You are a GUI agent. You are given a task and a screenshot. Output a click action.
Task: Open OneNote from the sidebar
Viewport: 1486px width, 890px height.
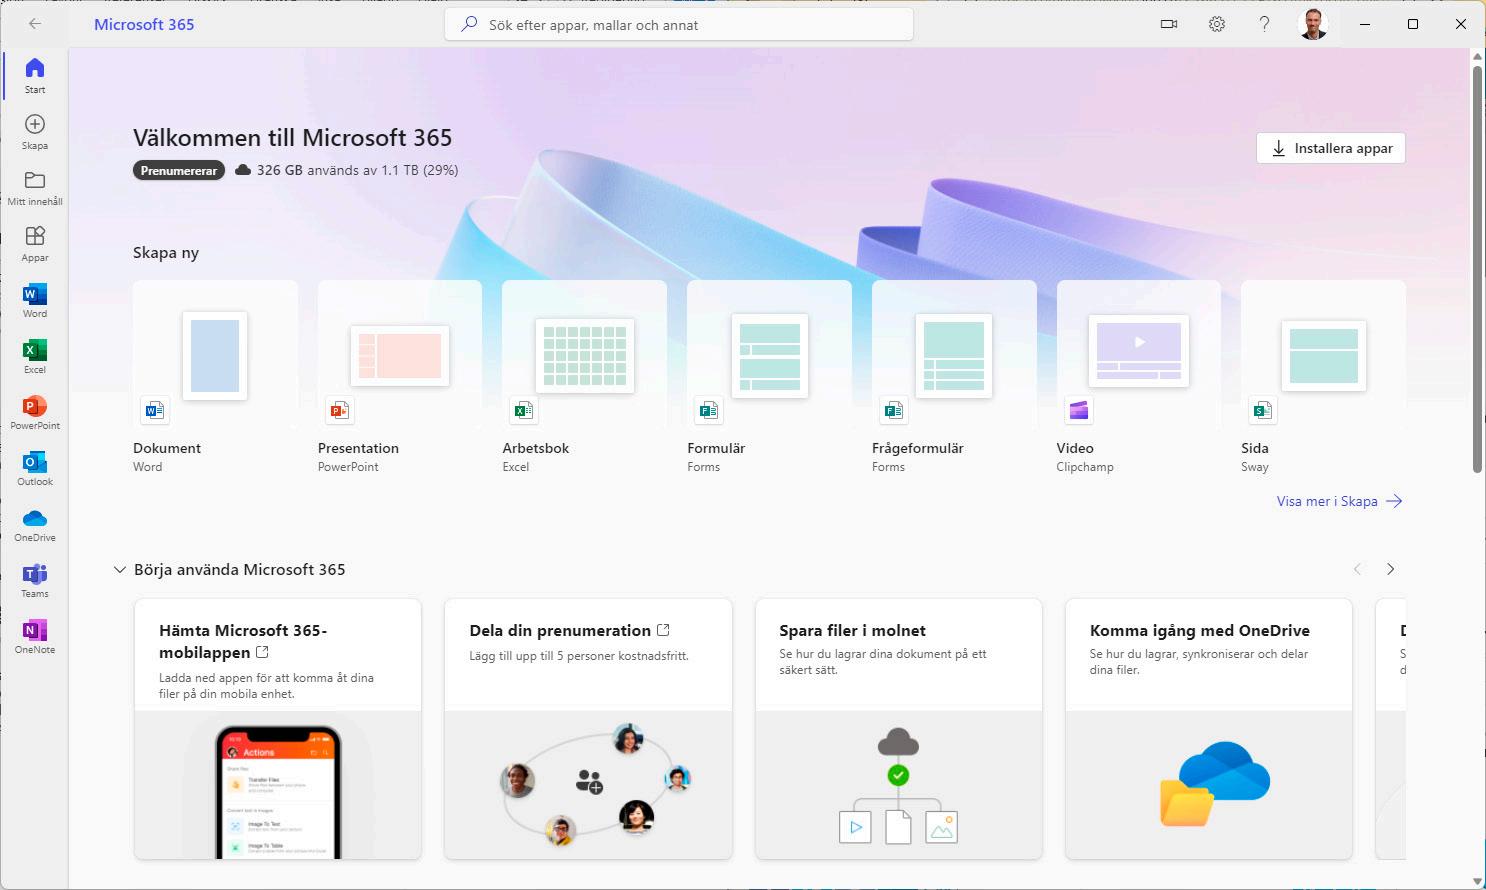pyautogui.click(x=35, y=635)
